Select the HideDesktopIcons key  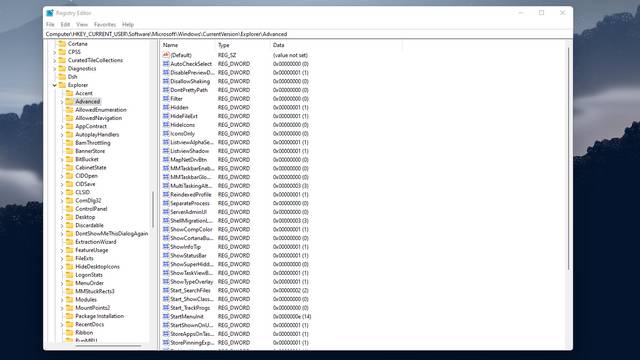[x=97, y=267]
